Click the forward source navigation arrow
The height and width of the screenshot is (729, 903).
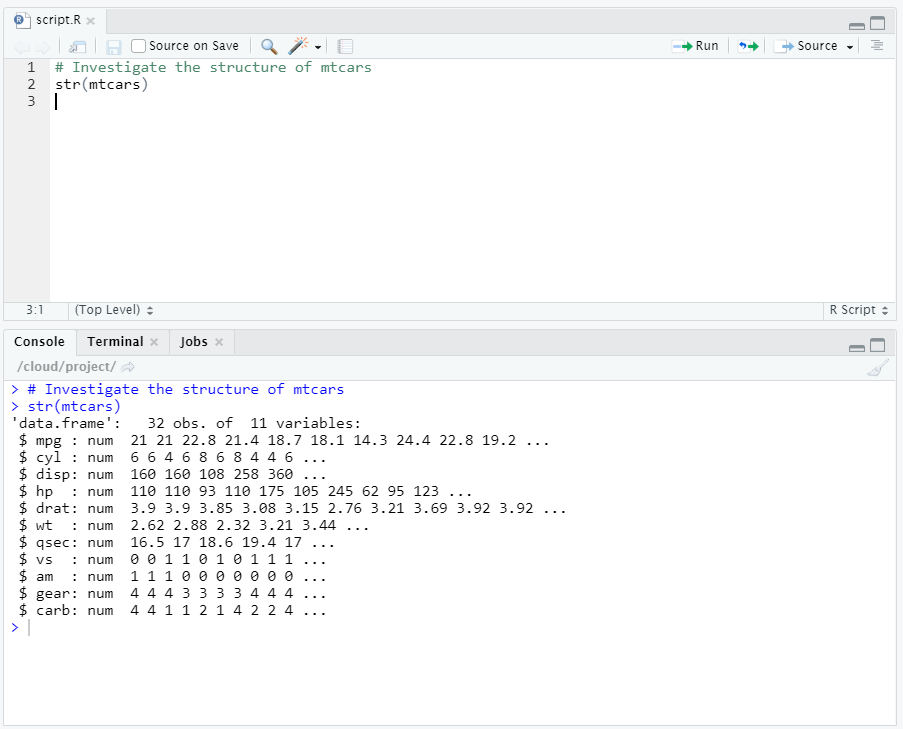(x=43, y=45)
